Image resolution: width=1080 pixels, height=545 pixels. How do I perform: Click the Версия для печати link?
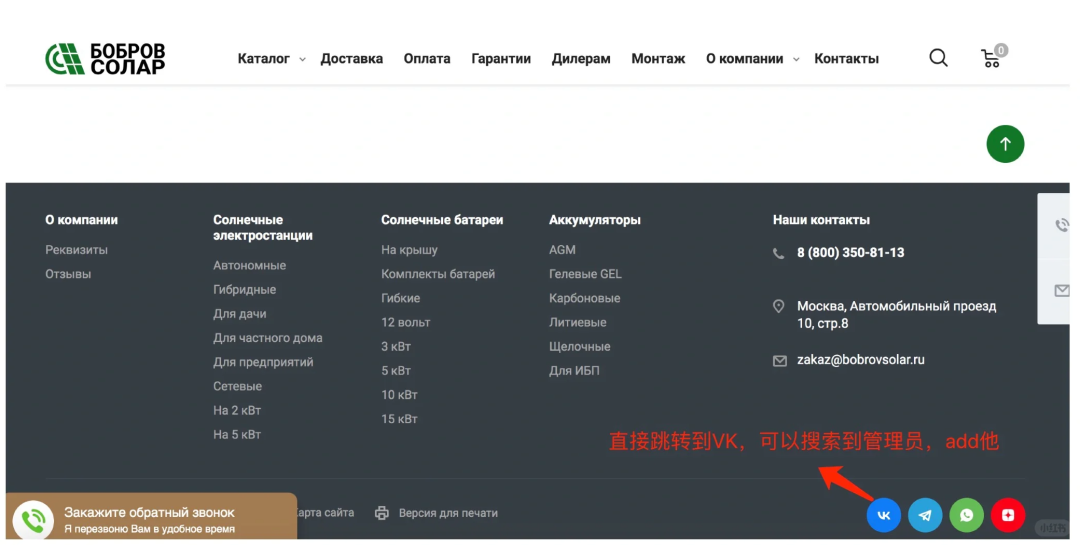pyautogui.click(x=447, y=513)
